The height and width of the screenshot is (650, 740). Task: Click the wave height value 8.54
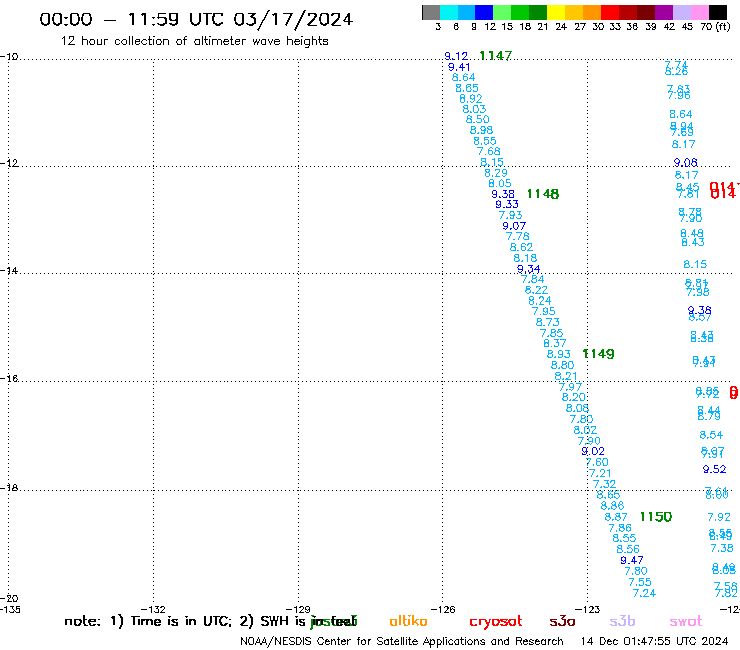(711, 435)
